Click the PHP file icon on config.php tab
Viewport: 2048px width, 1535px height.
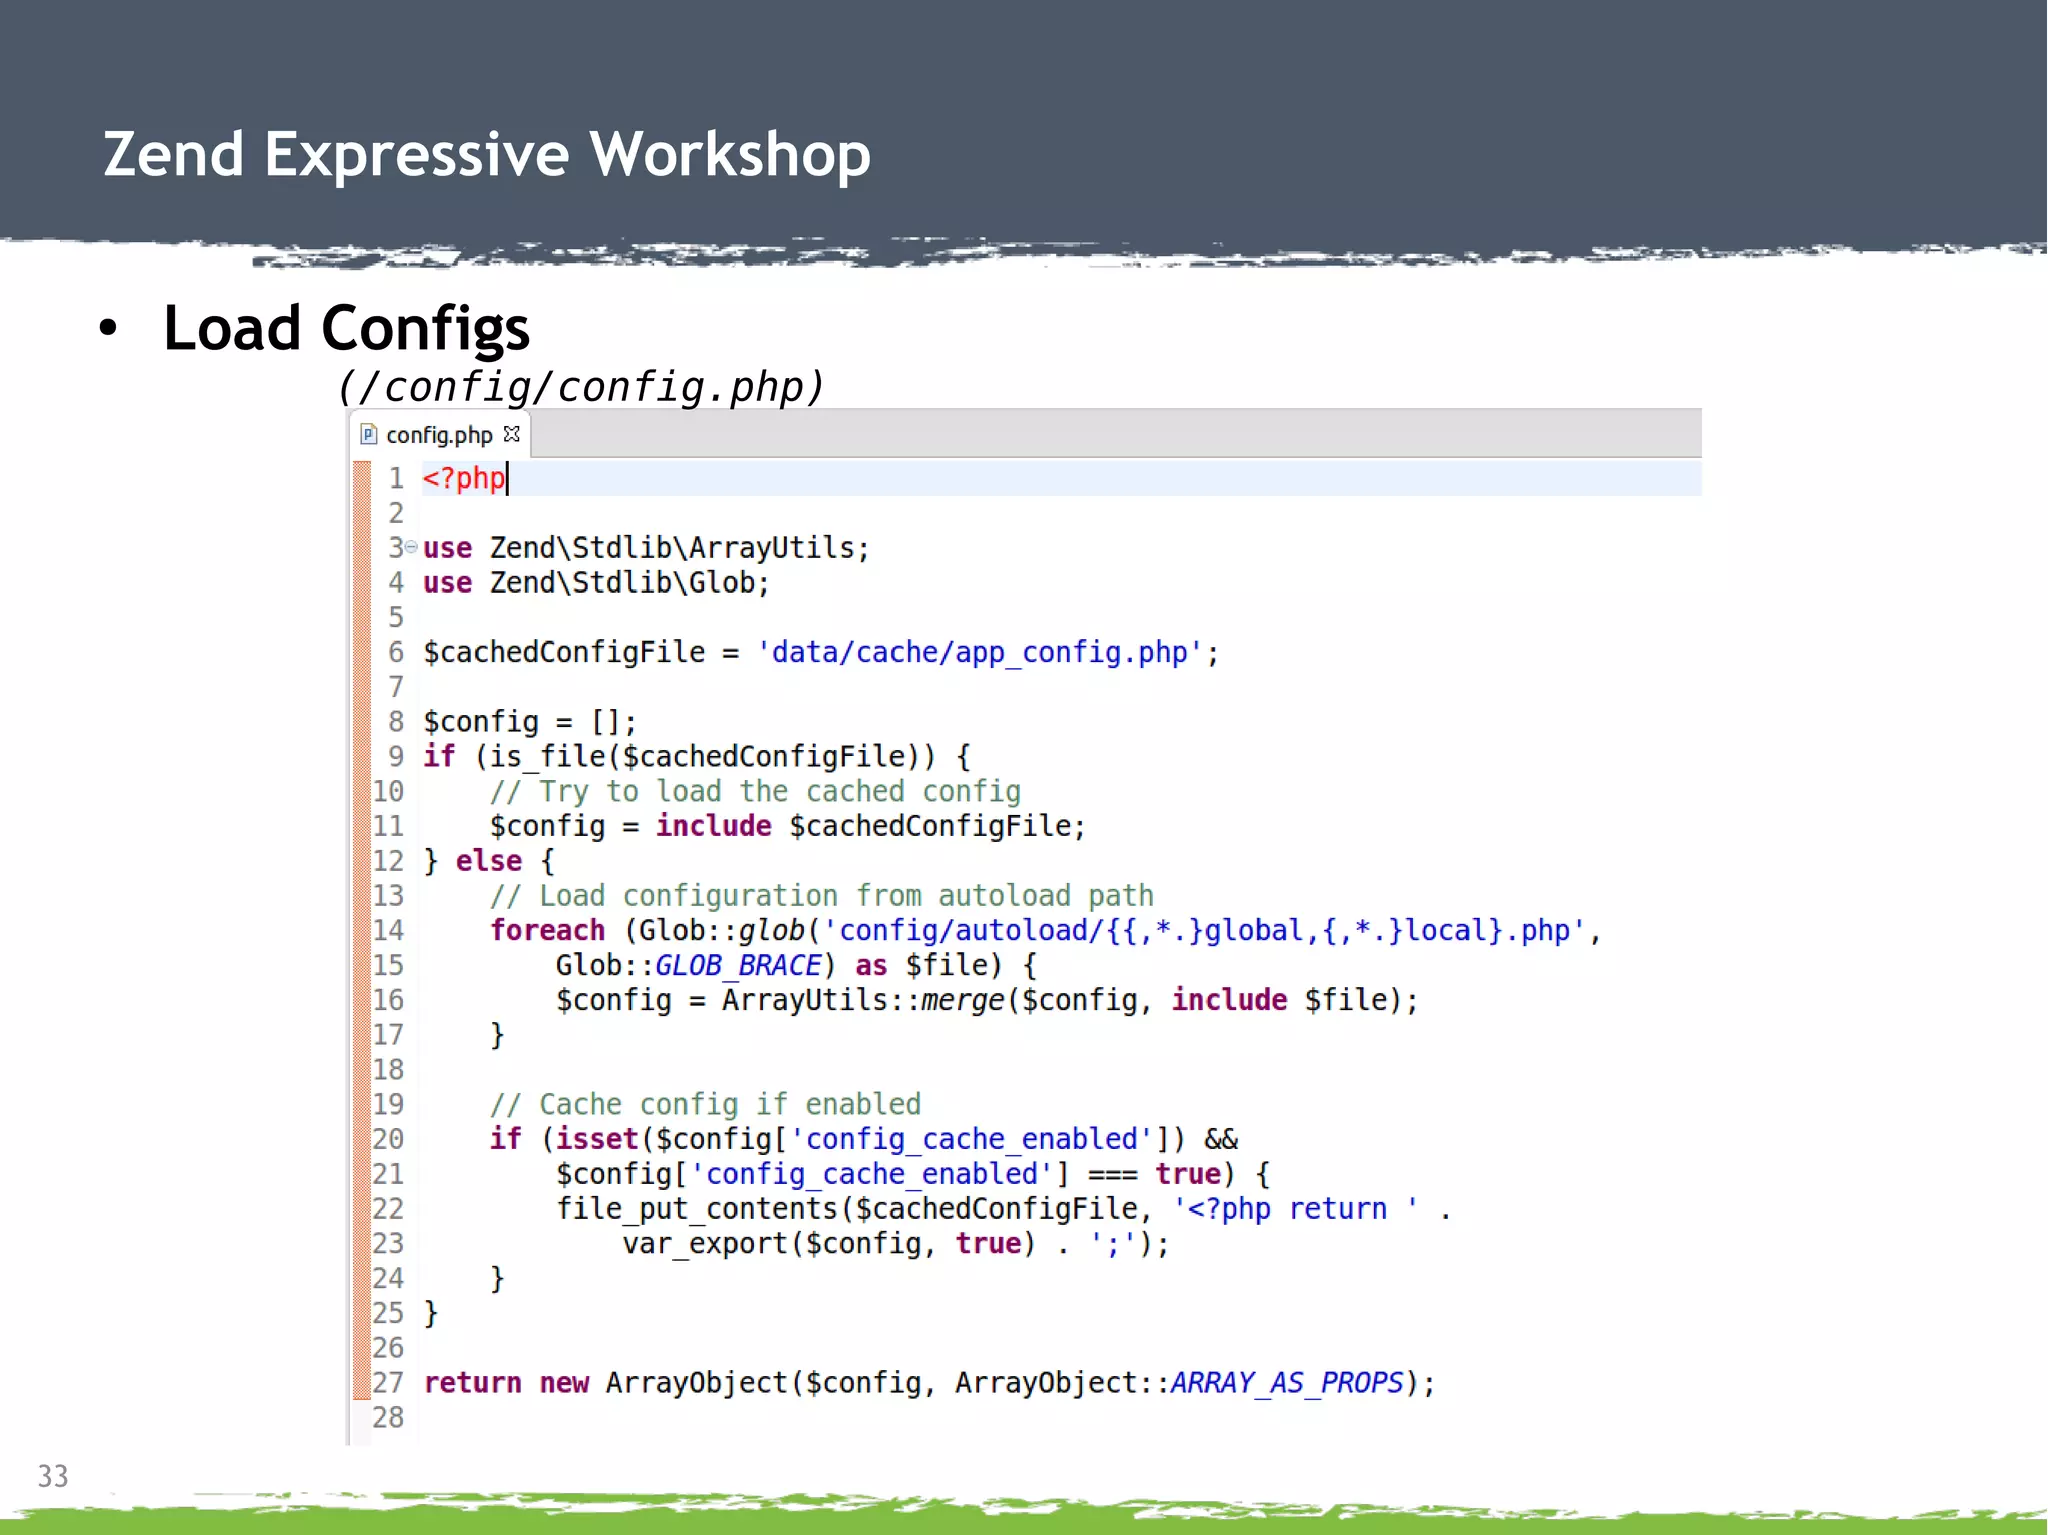[x=369, y=434]
